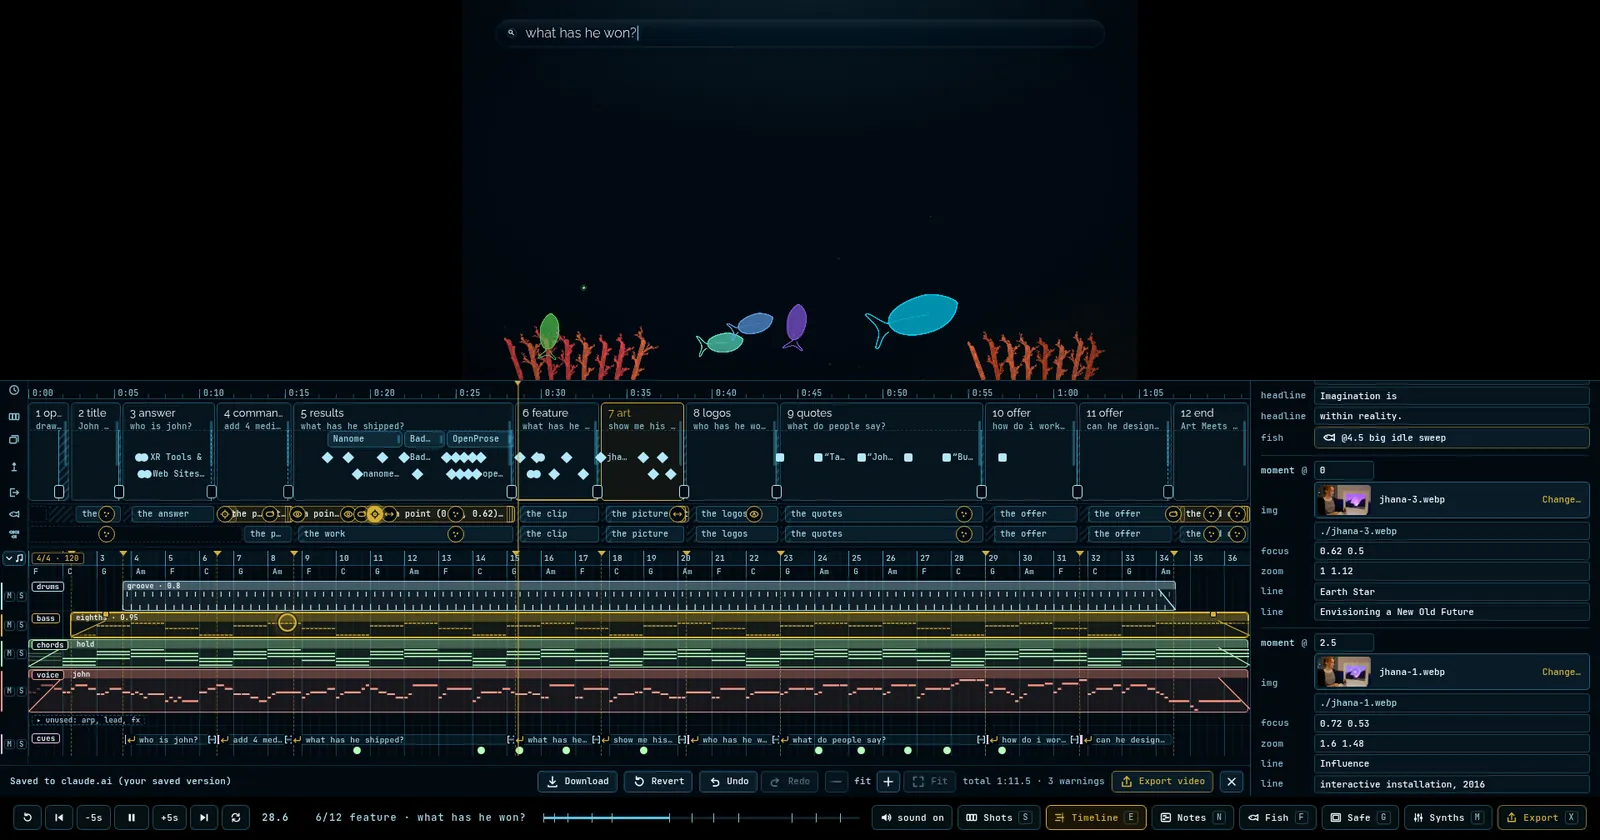Image resolution: width=1600 pixels, height=840 pixels.
Task: Click the 'what has he won?' search field
Action: click(800, 33)
